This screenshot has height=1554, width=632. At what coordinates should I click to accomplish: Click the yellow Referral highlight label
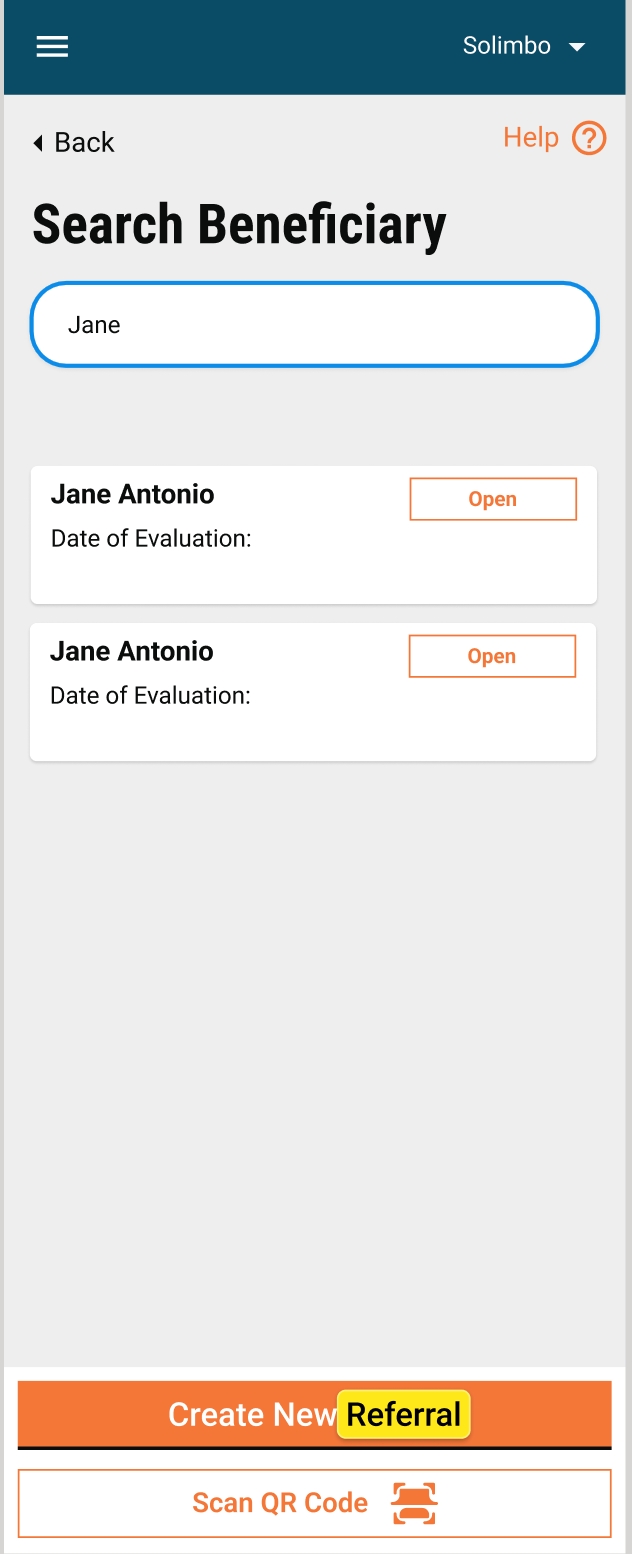click(x=403, y=1414)
